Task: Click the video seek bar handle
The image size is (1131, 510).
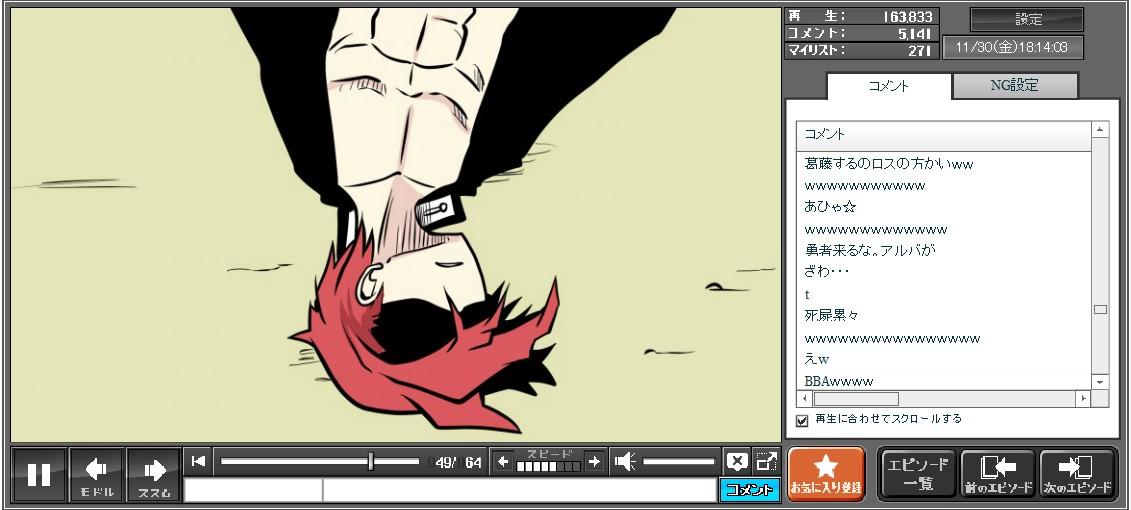Action: click(371, 461)
